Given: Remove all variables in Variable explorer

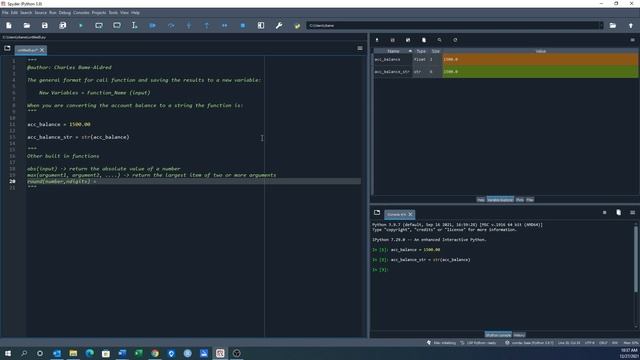Looking at the screenshot, I should (424, 40).
